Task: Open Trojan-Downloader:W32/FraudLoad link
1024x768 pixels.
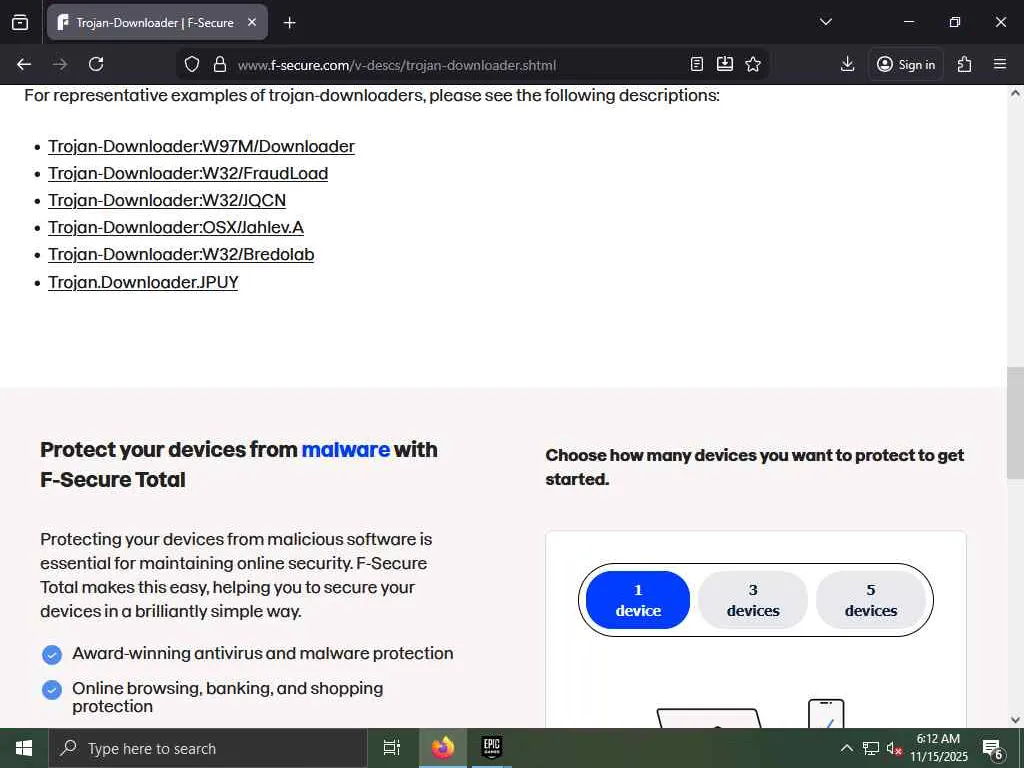Action: [188, 174]
